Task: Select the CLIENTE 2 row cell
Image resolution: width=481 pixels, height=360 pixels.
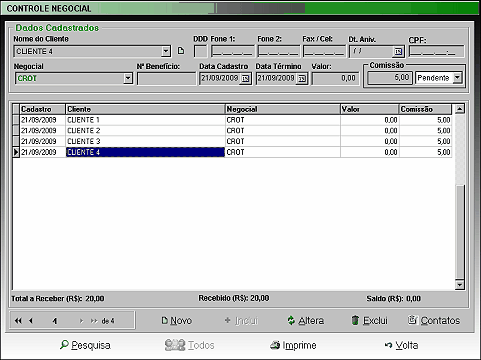Action: pyautogui.click(x=145, y=131)
